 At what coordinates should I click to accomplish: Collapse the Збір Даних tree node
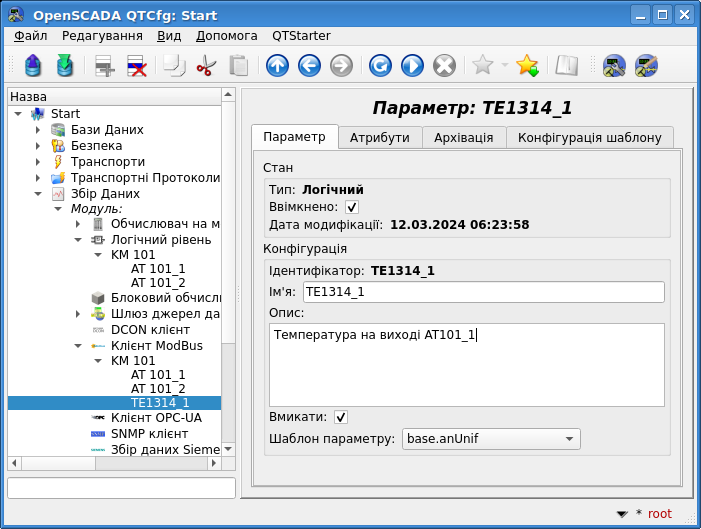click(x=38, y=194)
